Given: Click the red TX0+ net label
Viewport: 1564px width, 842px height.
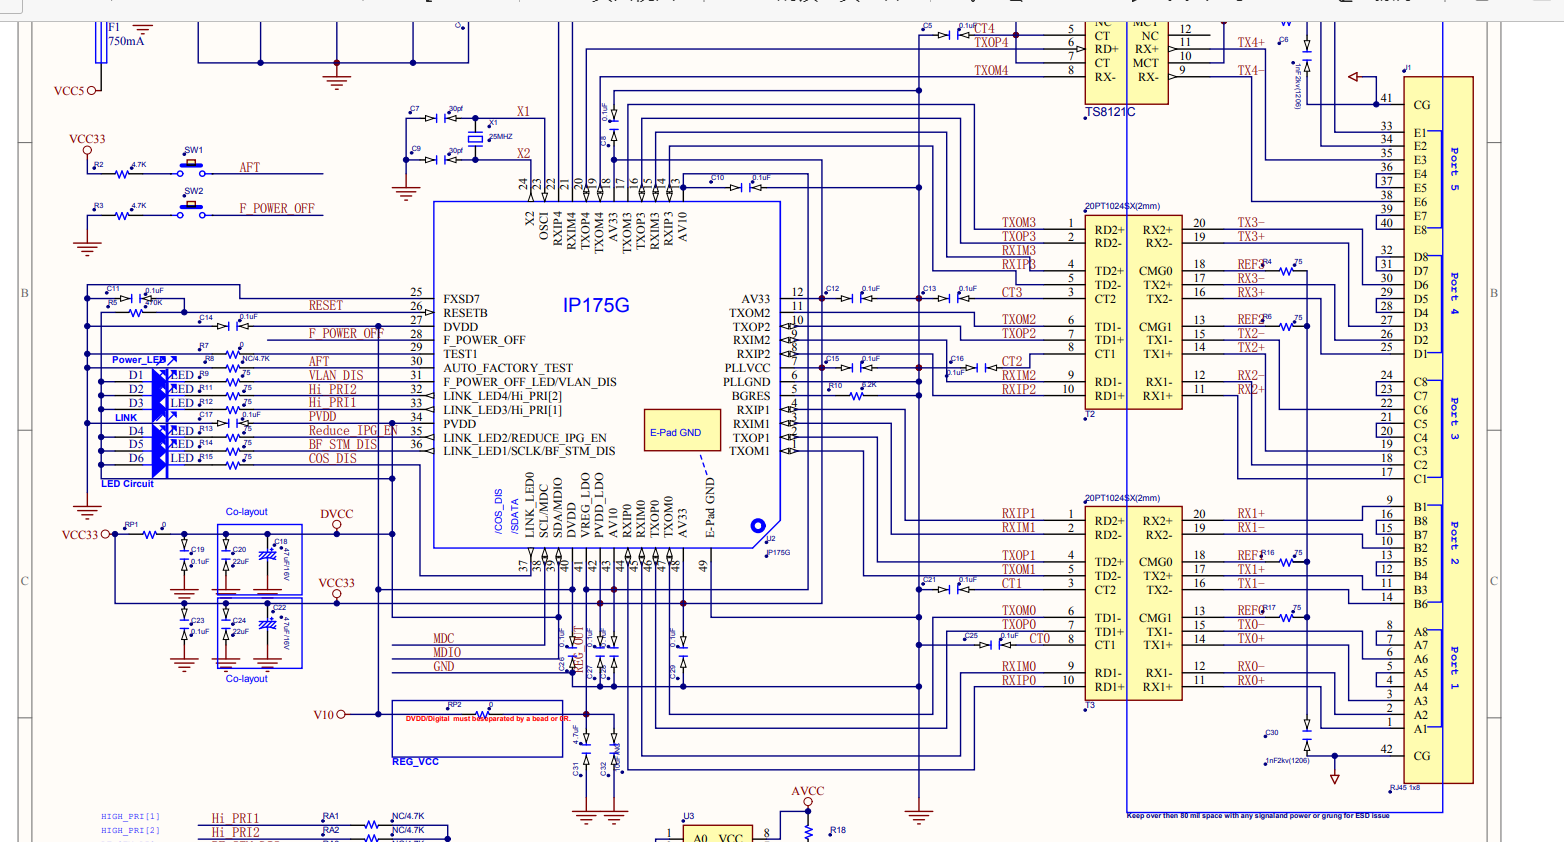Looking at the screenshot, I should tap(1251, 638).
